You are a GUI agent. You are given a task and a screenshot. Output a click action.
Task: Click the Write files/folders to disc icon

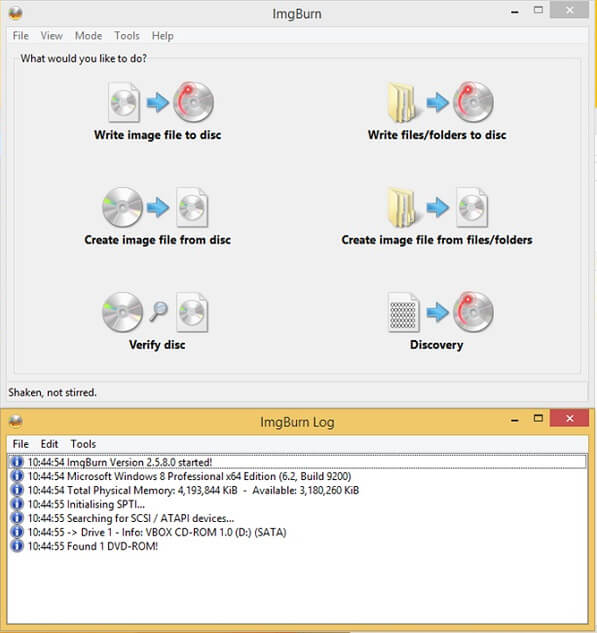coord(440,102)
